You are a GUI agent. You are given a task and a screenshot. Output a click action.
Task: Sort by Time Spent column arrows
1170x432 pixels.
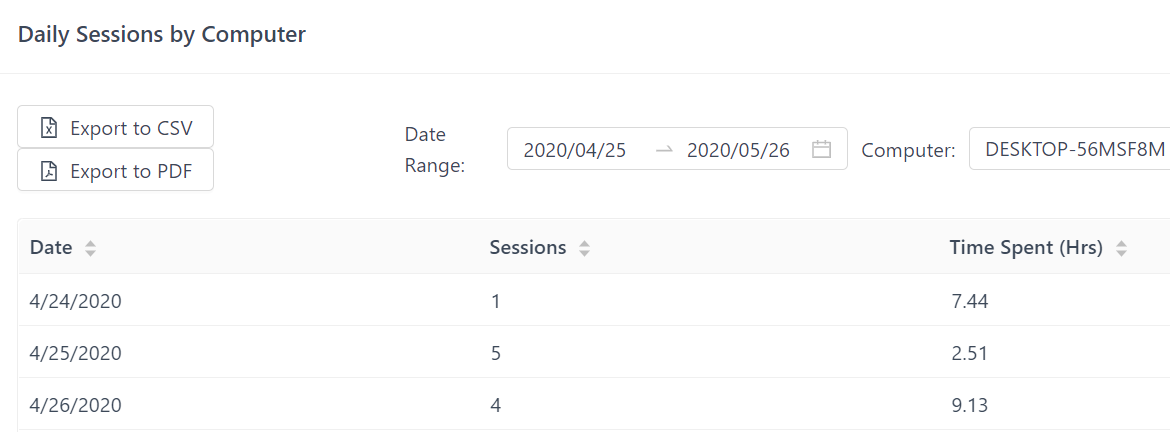click(1121, 248)
